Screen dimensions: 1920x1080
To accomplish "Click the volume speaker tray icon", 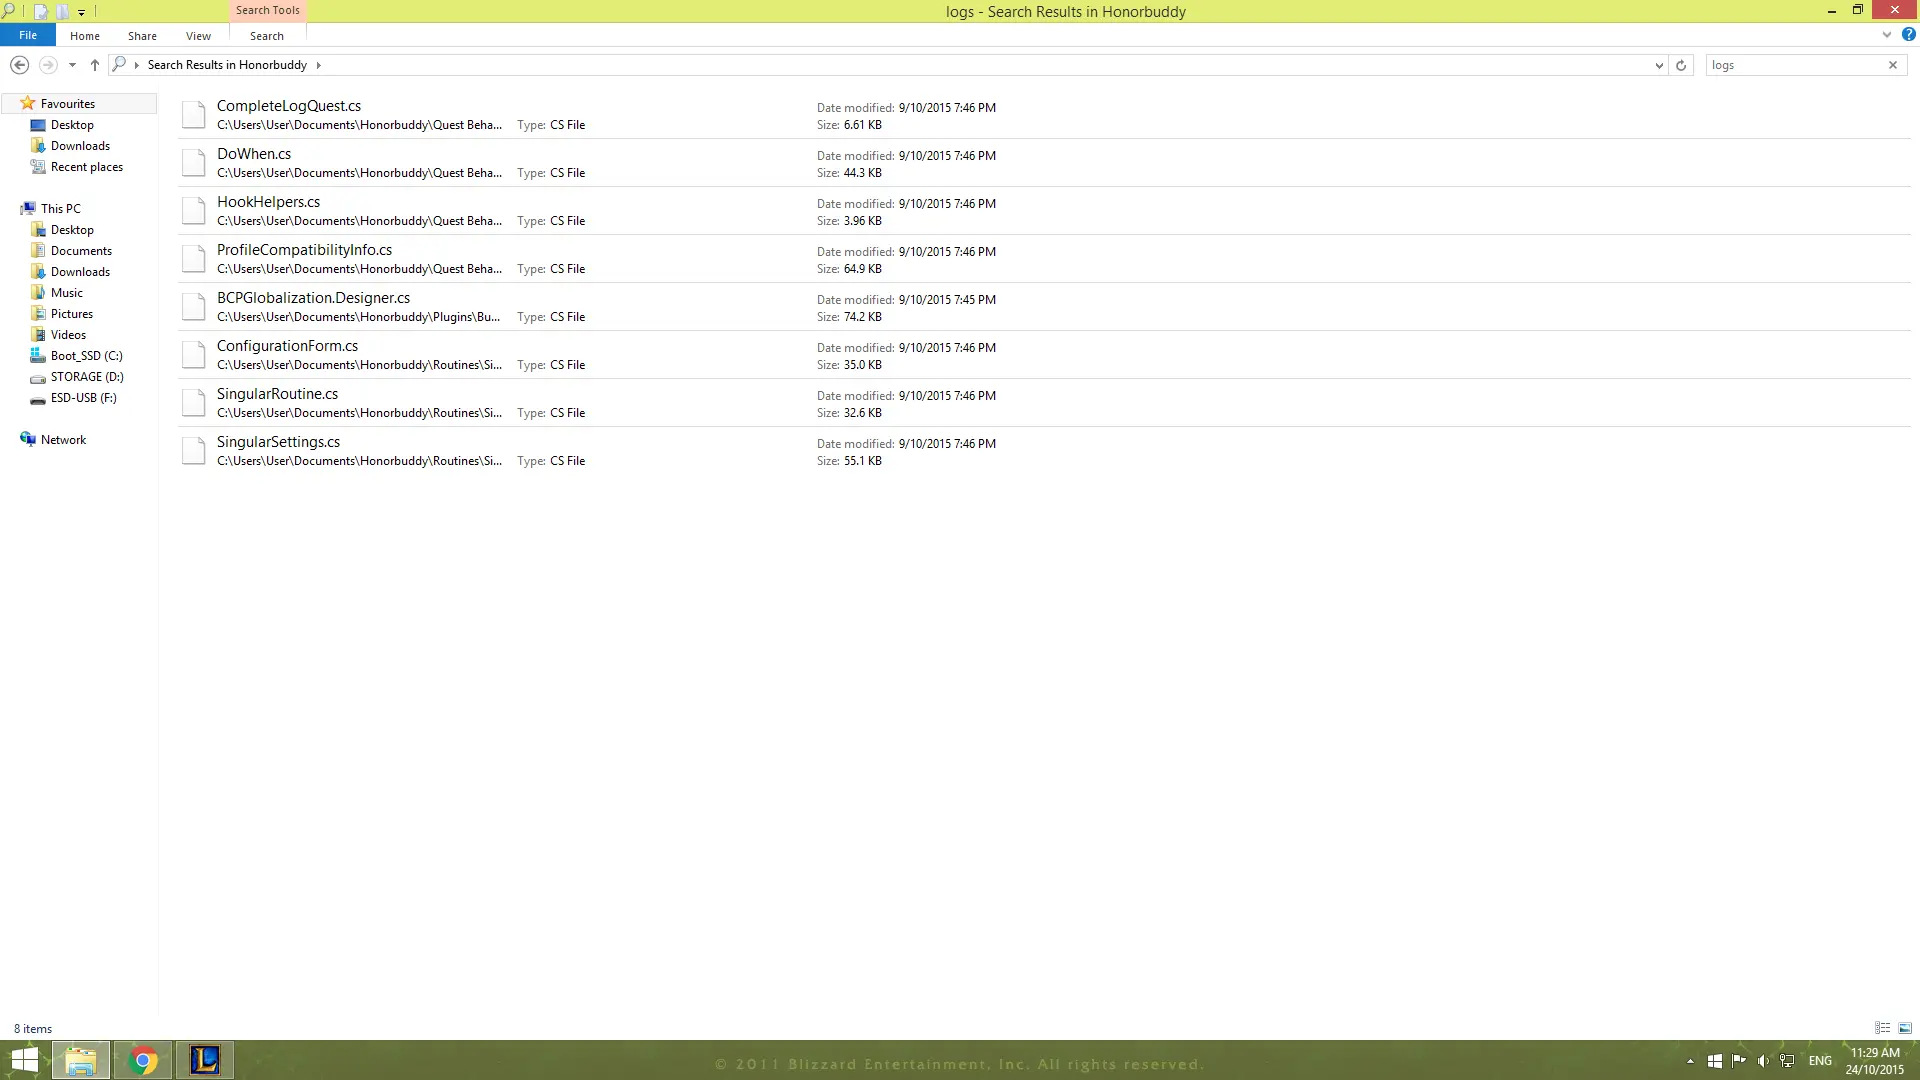I will point(1763,1061).
